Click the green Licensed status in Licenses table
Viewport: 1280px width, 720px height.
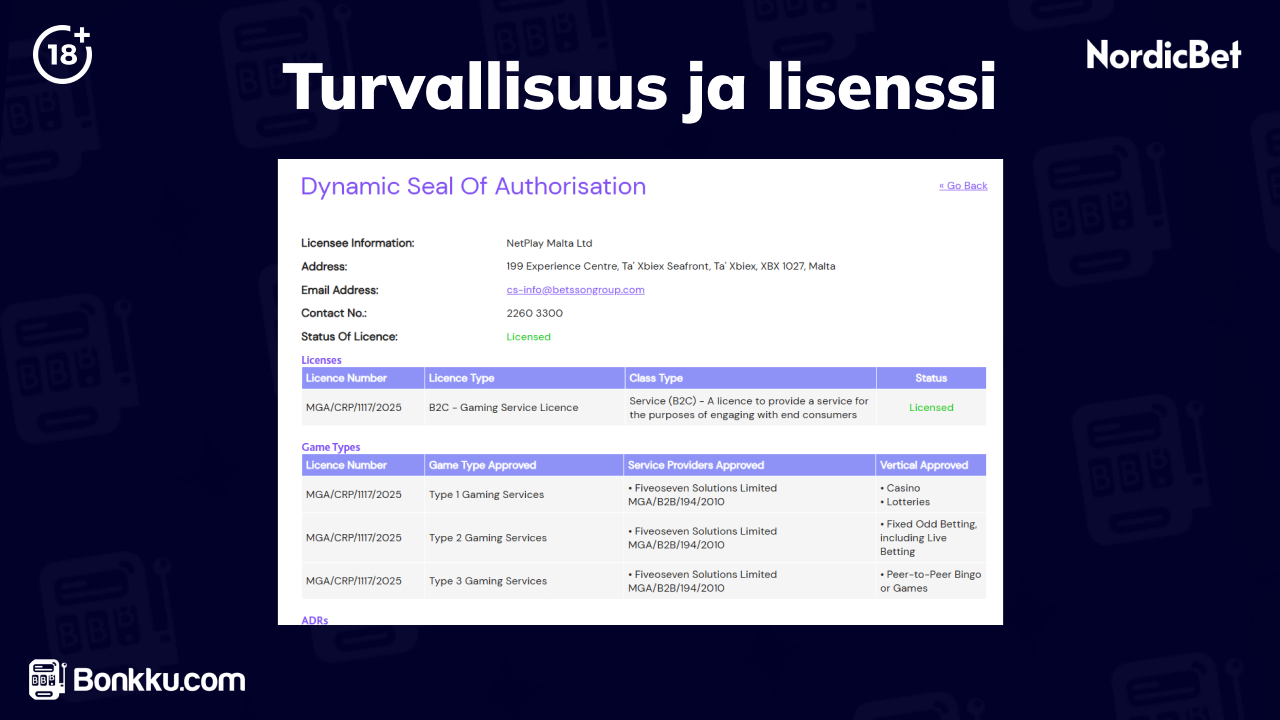(931, 408)
